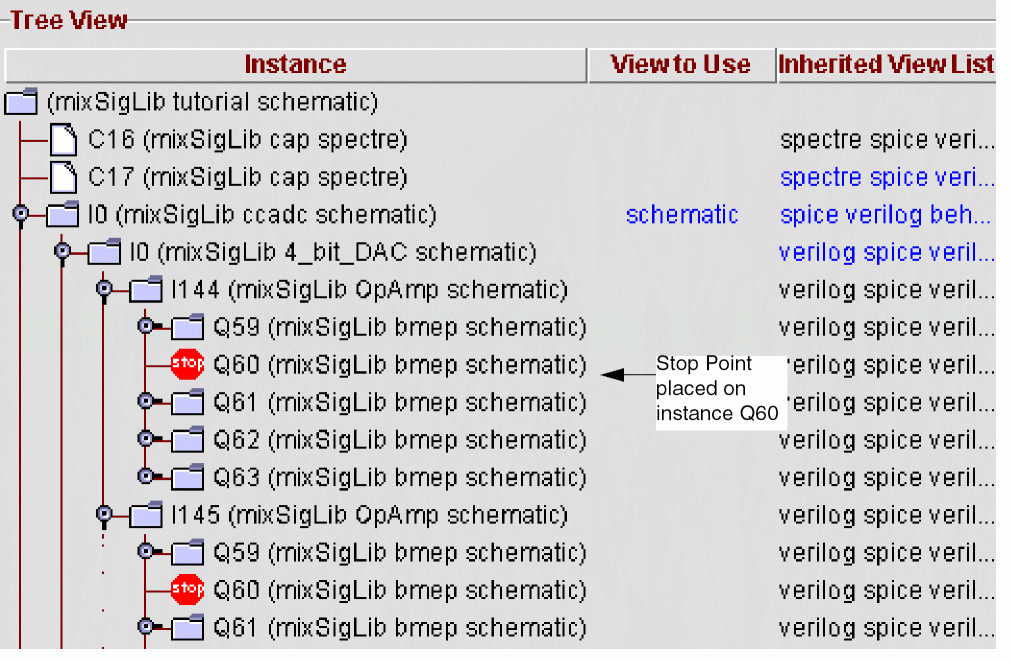Collapse the I145 OpAmp tree node

tap(103, 515)
